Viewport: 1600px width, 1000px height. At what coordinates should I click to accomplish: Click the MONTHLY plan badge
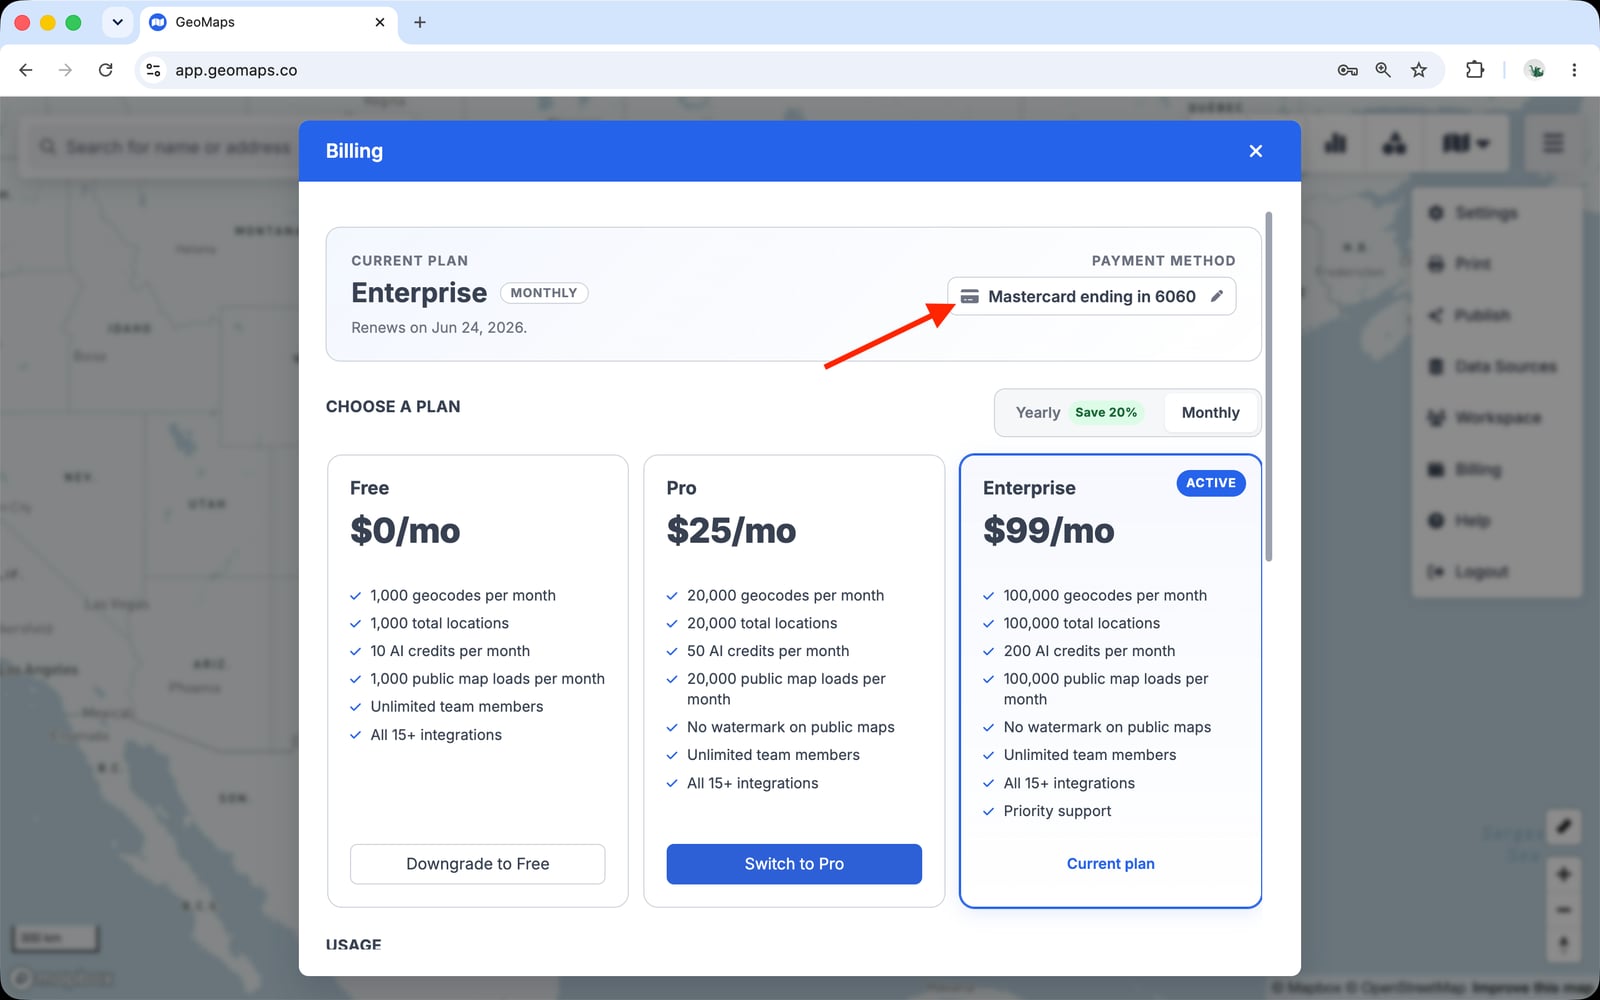click(x=544, y=293)
